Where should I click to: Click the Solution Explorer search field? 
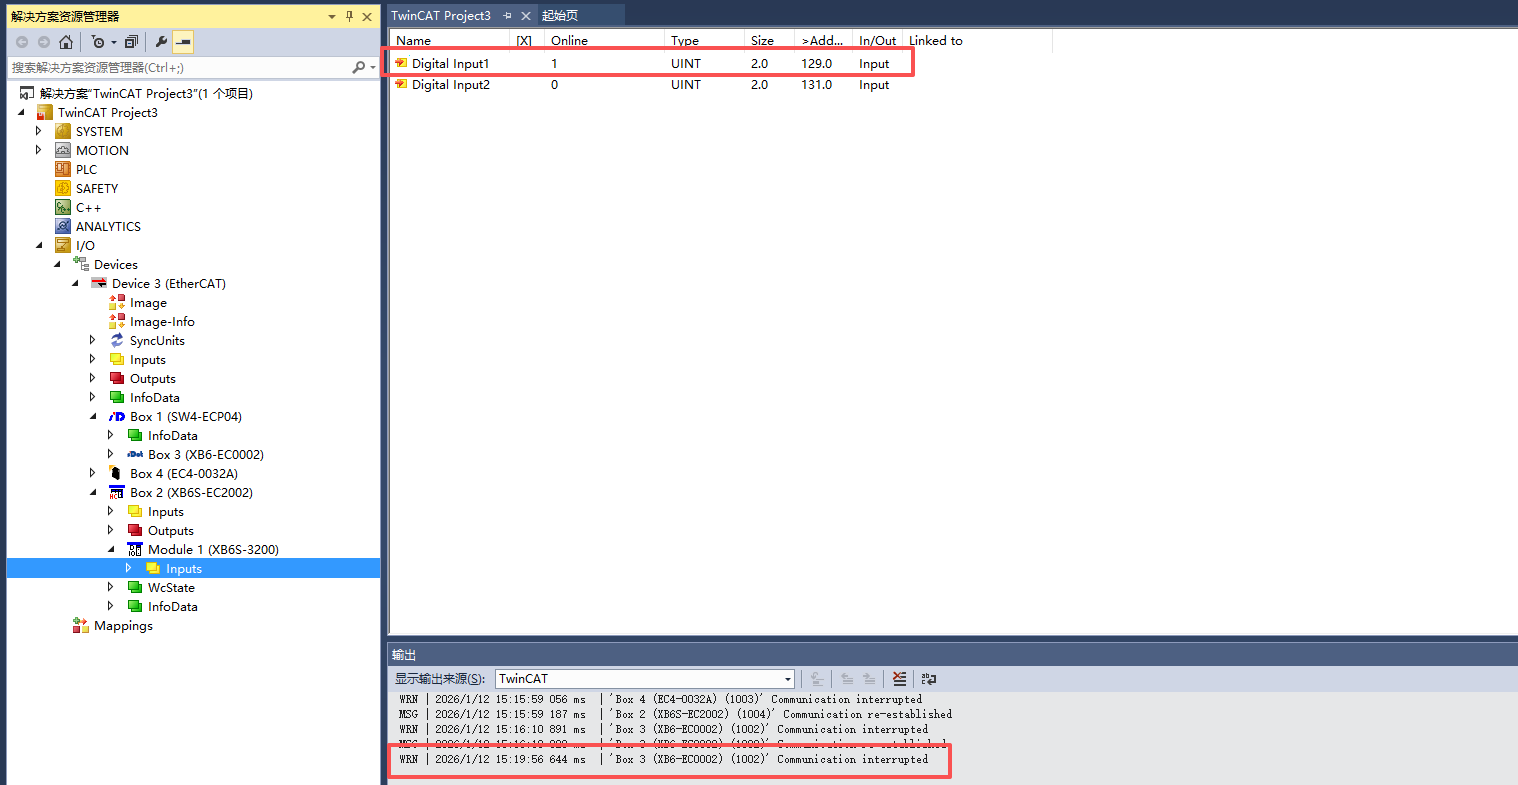click(180, 68)
